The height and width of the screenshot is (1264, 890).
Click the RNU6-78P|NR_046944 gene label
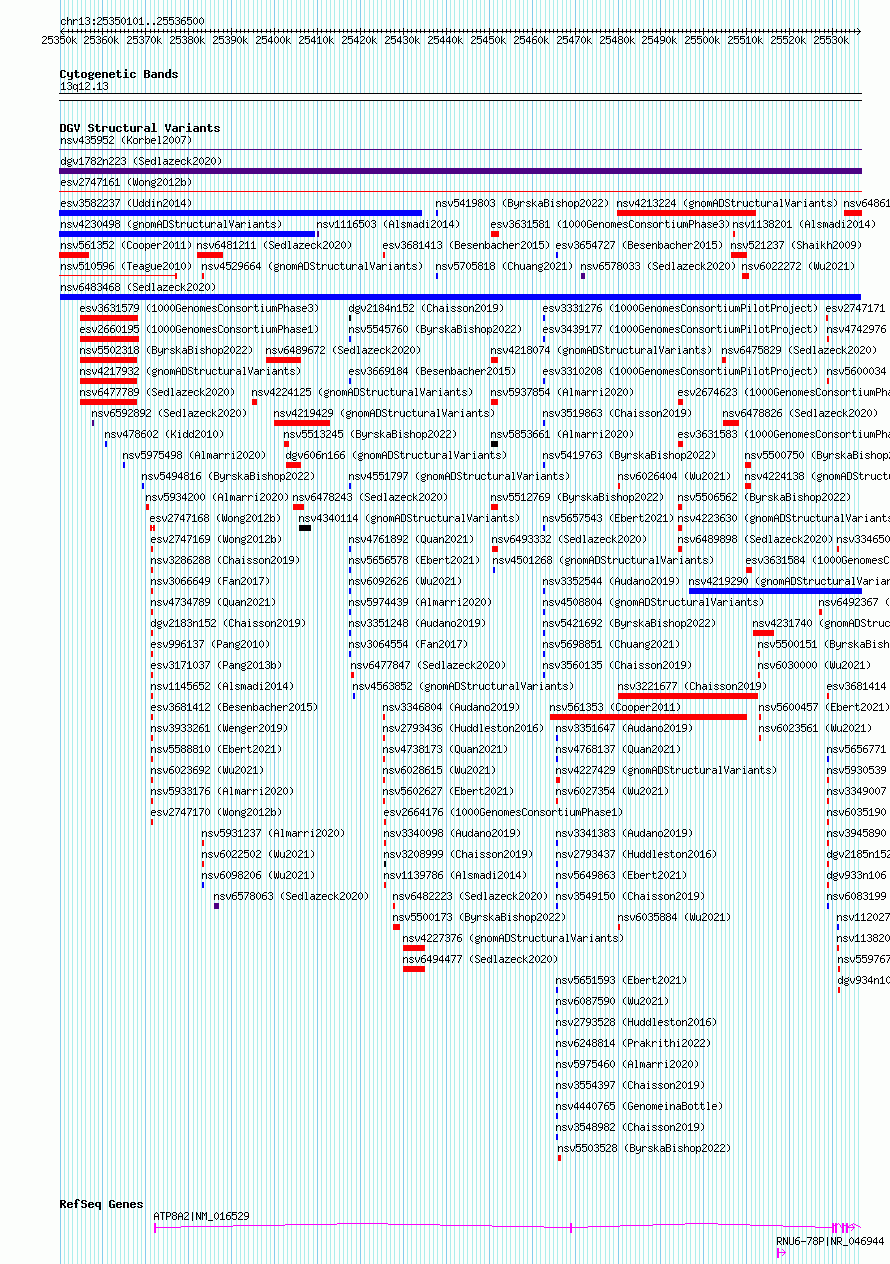(x=830, y=1241)
